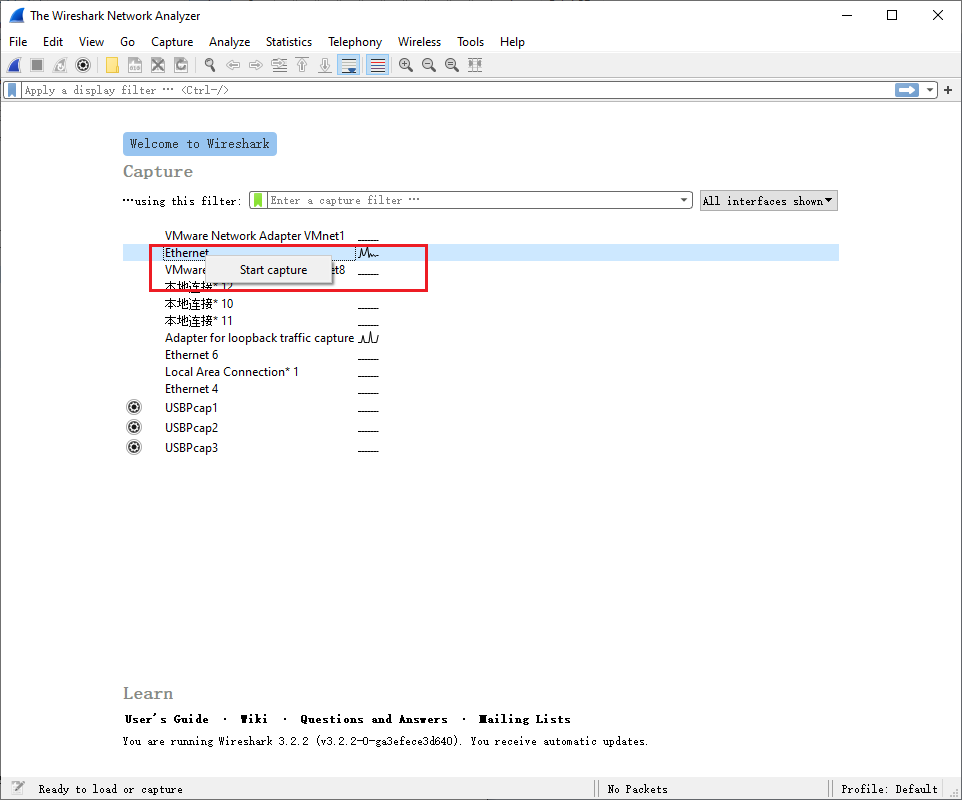Open the Go menu
The height and width of the screenshot is (800, 962).
coord(127,42)
